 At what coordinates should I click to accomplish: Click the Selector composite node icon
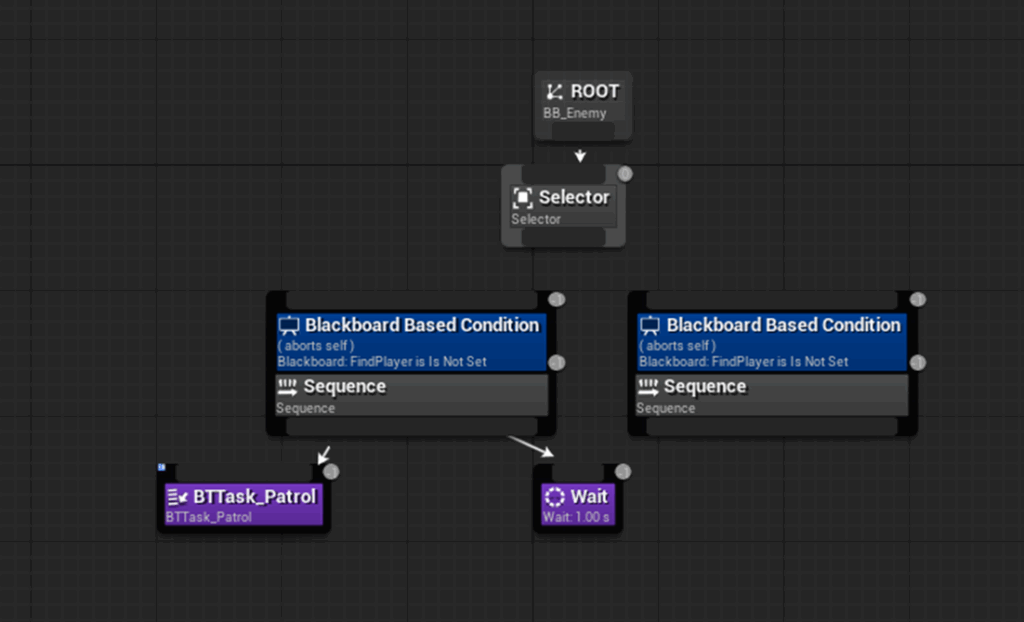tap(522, 197)
